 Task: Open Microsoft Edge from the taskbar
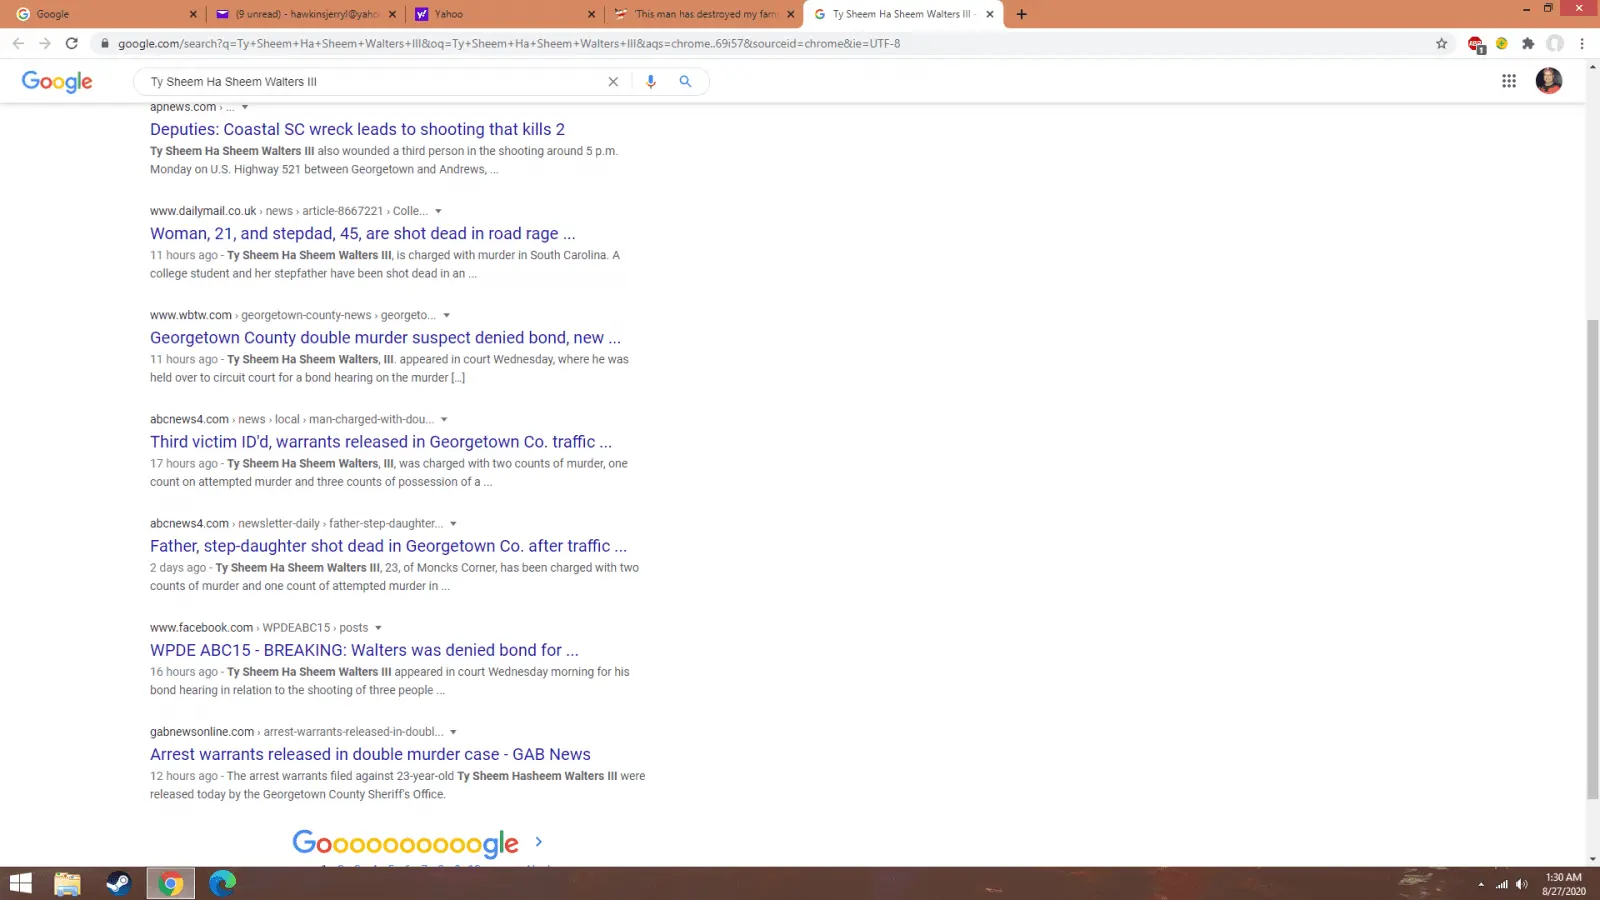pyautogui.click(x=222, y=883)
